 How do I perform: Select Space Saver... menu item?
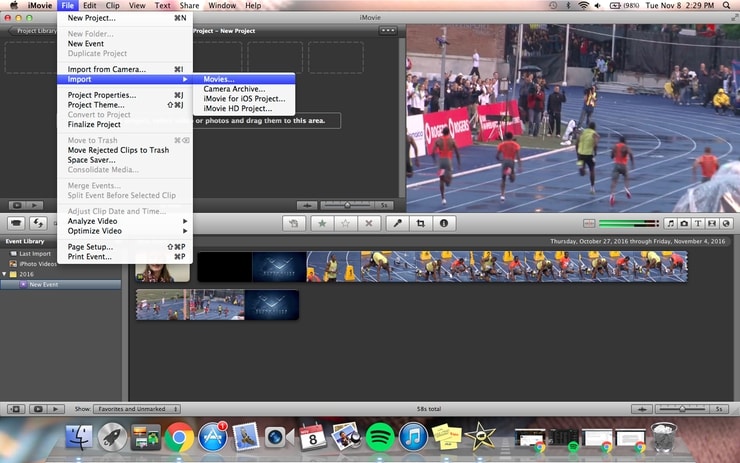[x=125, y=160]
